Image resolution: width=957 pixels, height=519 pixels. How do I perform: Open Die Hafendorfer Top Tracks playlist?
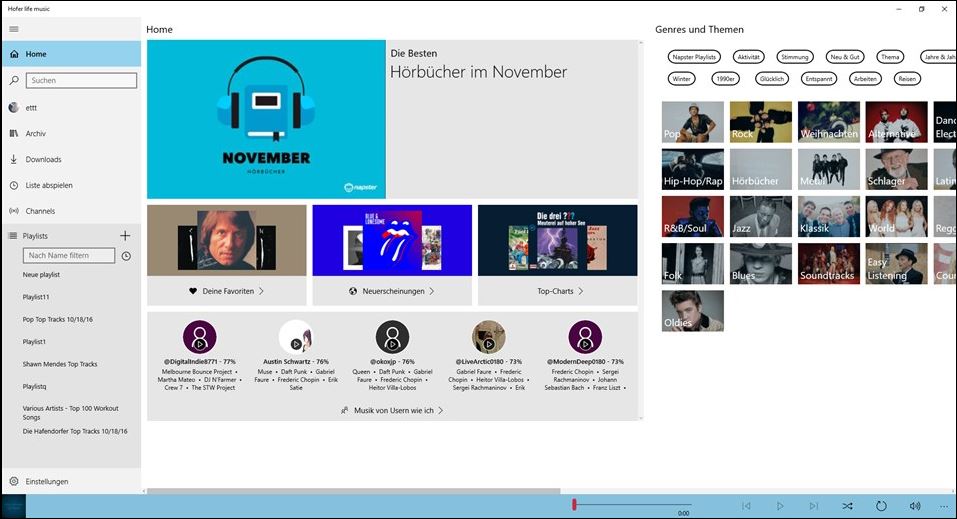click(75, 431)
